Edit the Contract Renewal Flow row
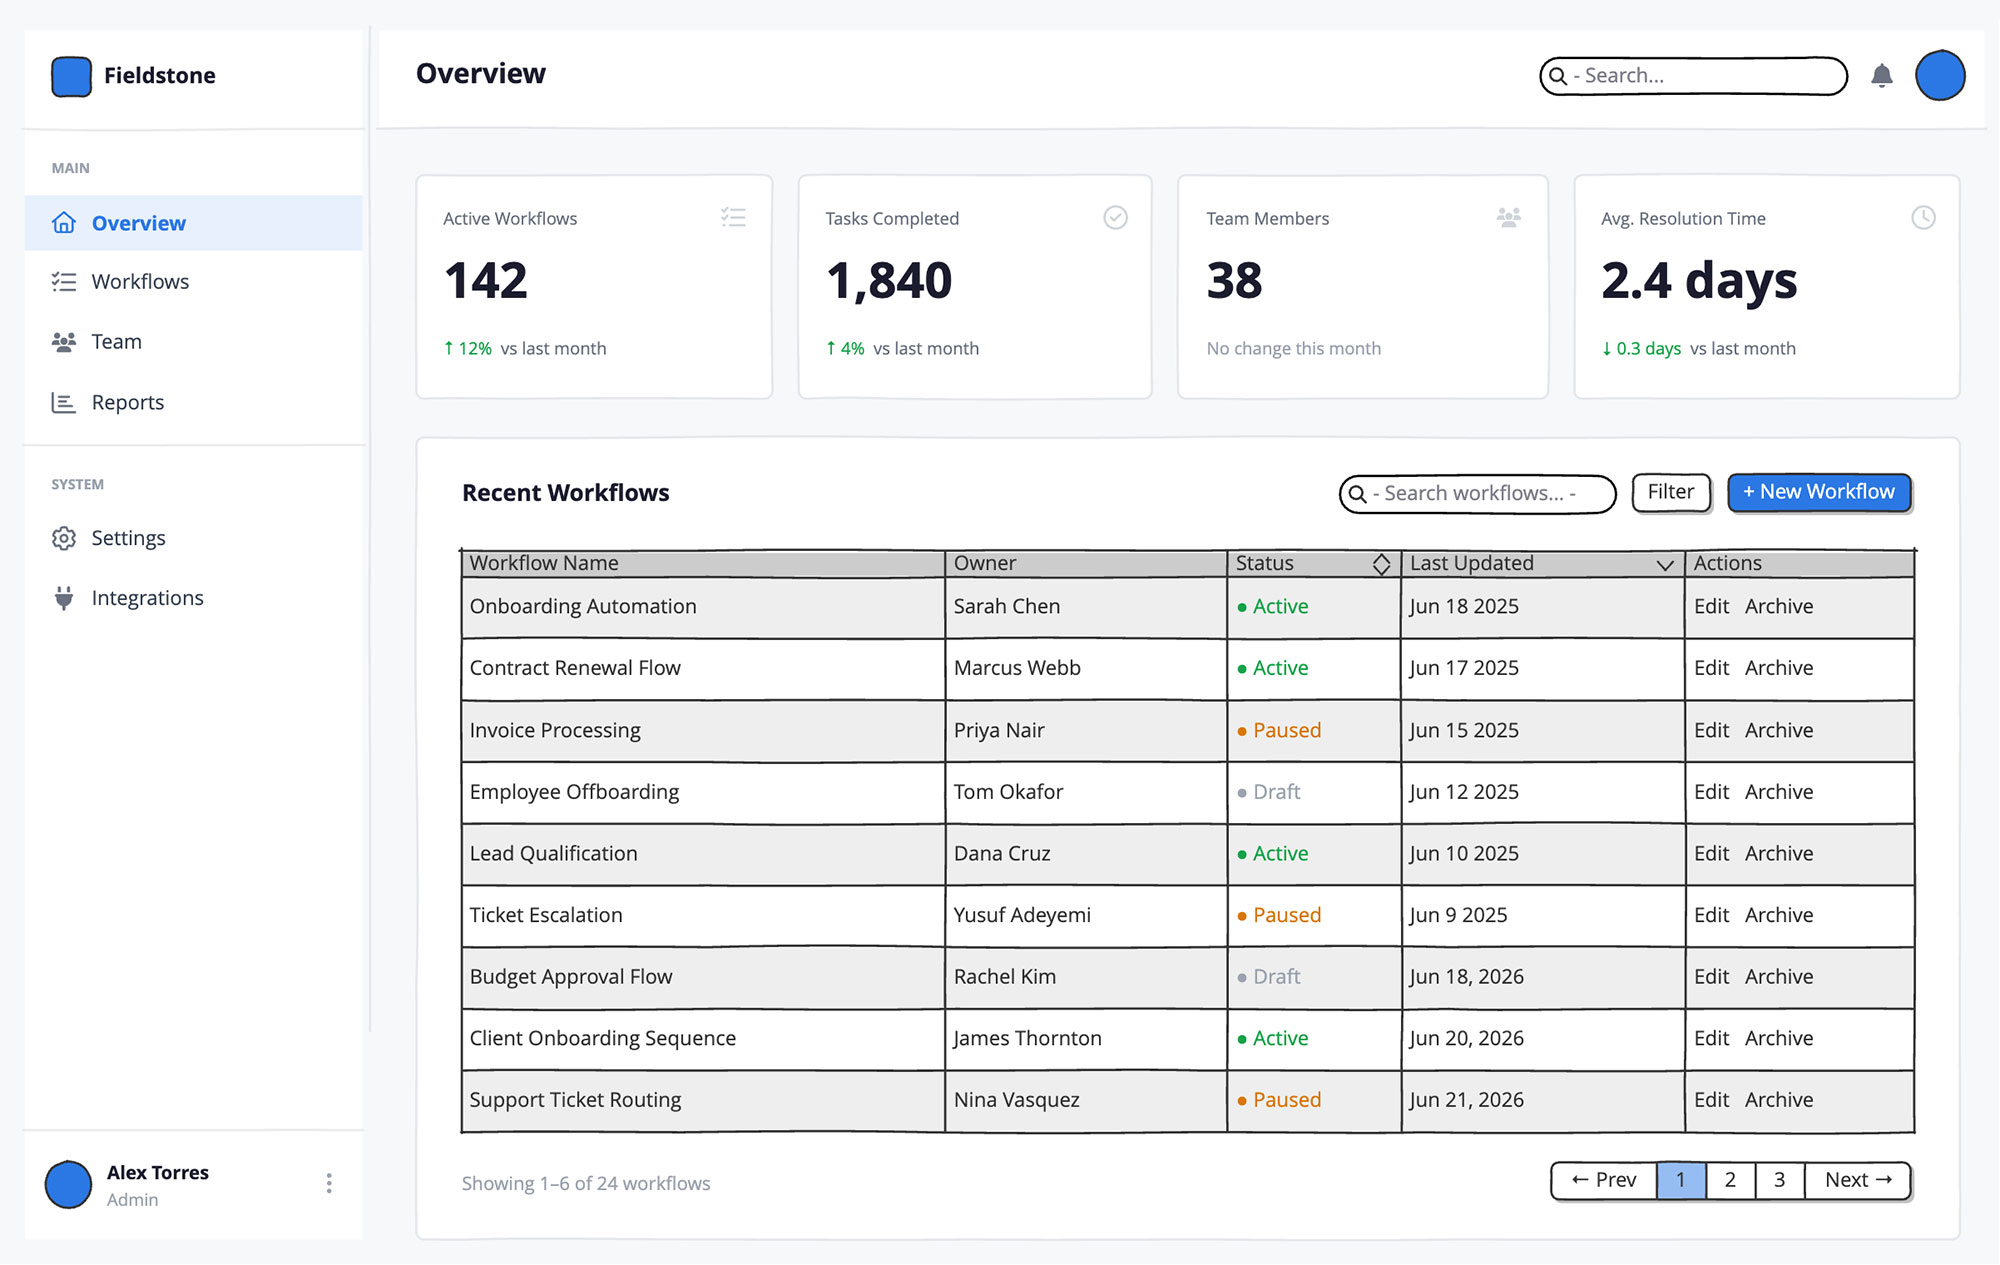Screen dimensions: 2000x1265 1711,668
